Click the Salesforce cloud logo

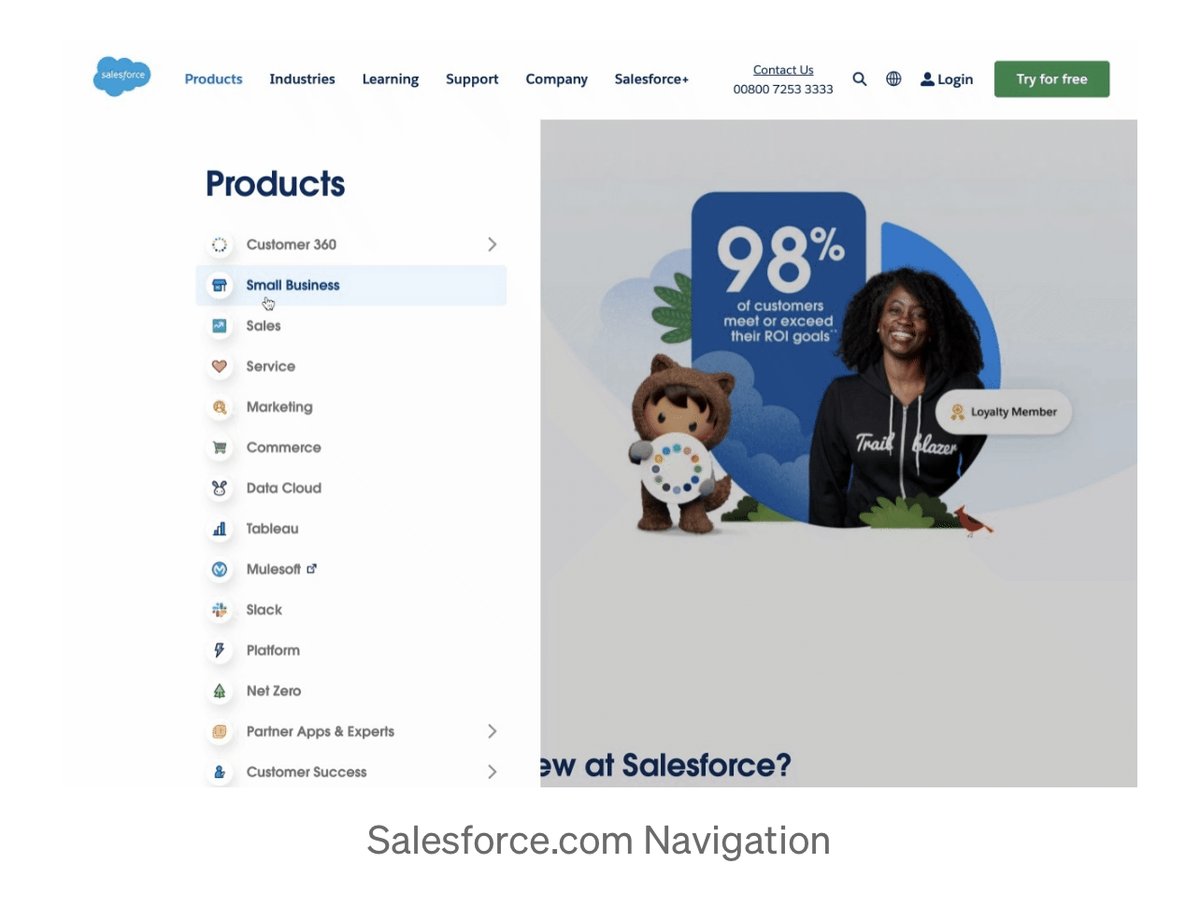(x=122, y=77)
